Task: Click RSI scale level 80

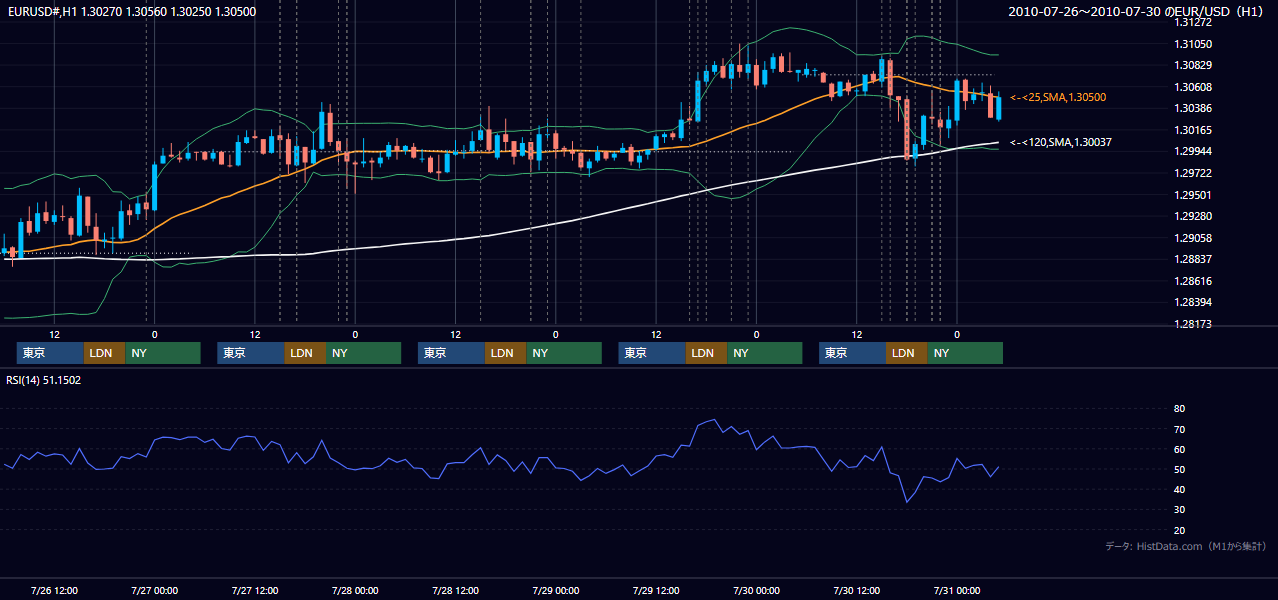Action: tap(1180, 409)
